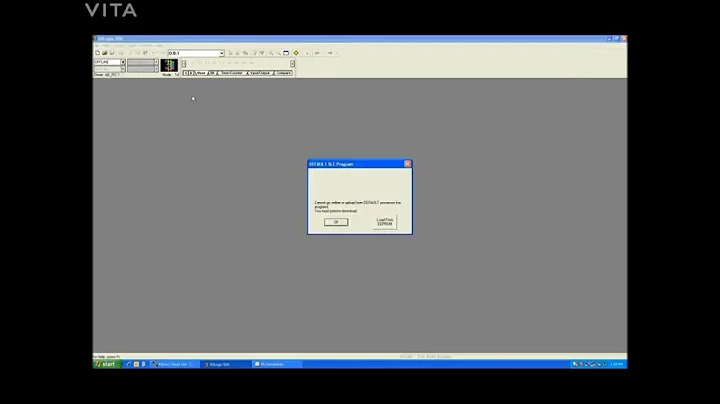Click the system tray clock

617,364
